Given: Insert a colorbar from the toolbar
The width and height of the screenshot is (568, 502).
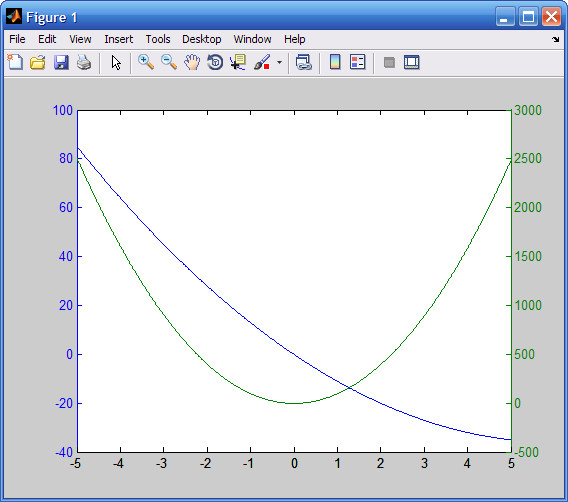Looking at the screenshot, I should coord(335,62).
